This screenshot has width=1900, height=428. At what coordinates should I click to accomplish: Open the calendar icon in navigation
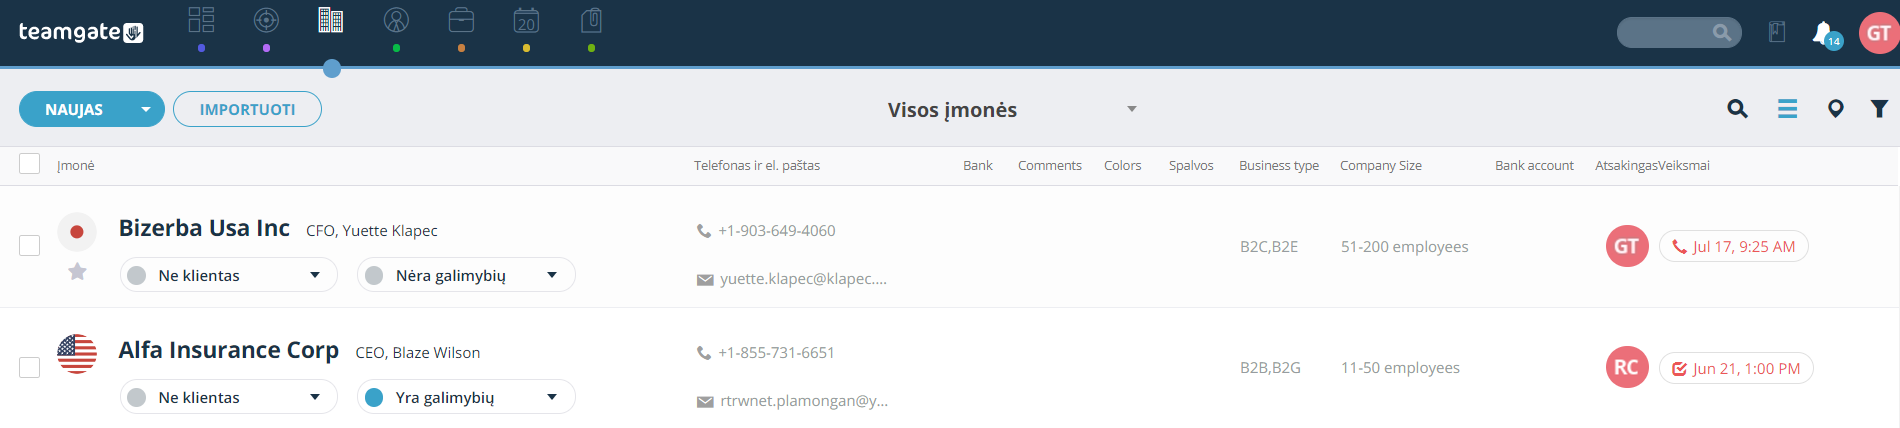point(526,20)
